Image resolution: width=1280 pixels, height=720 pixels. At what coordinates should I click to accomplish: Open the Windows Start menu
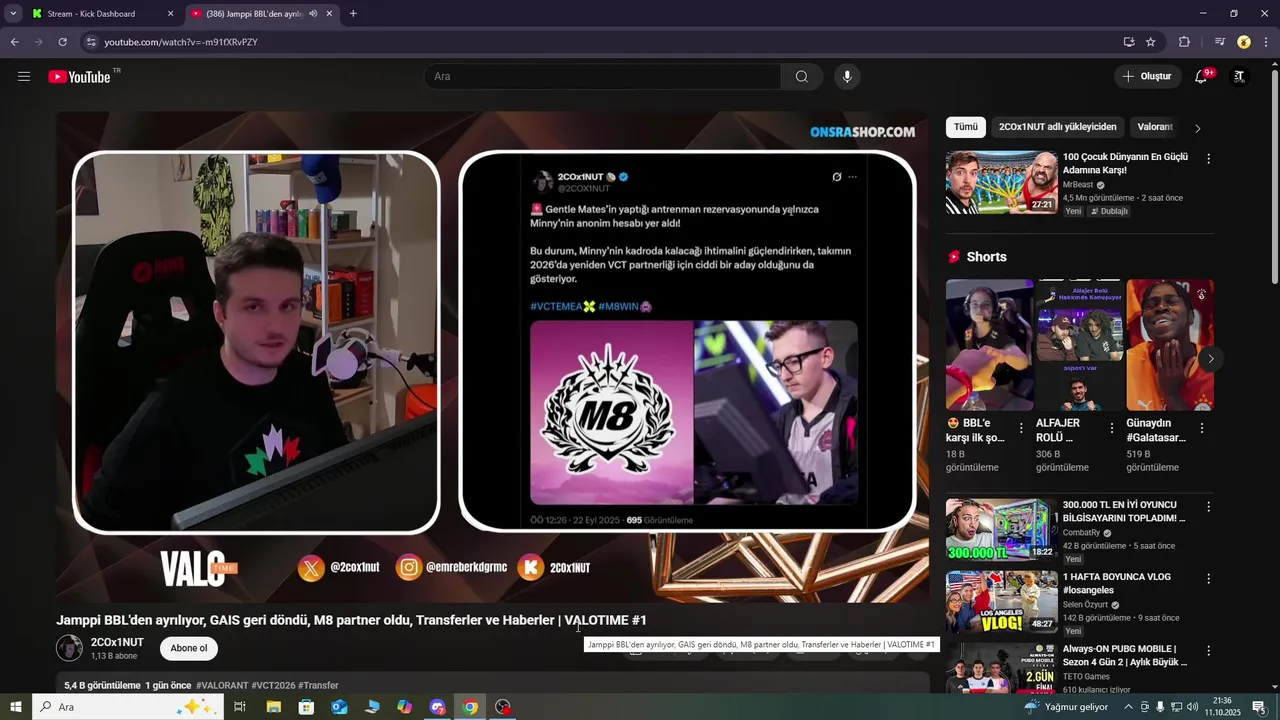click(x=15, y=707)
